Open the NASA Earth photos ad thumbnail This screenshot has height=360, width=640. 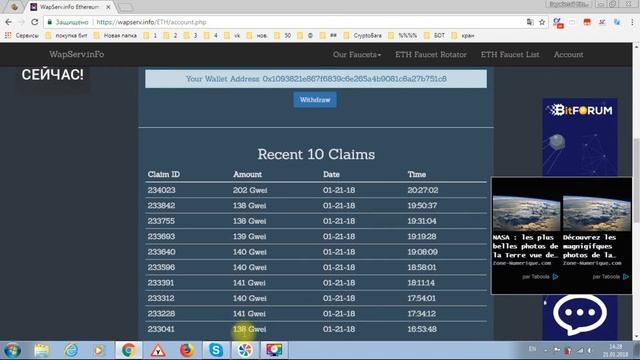pos(526,213)
